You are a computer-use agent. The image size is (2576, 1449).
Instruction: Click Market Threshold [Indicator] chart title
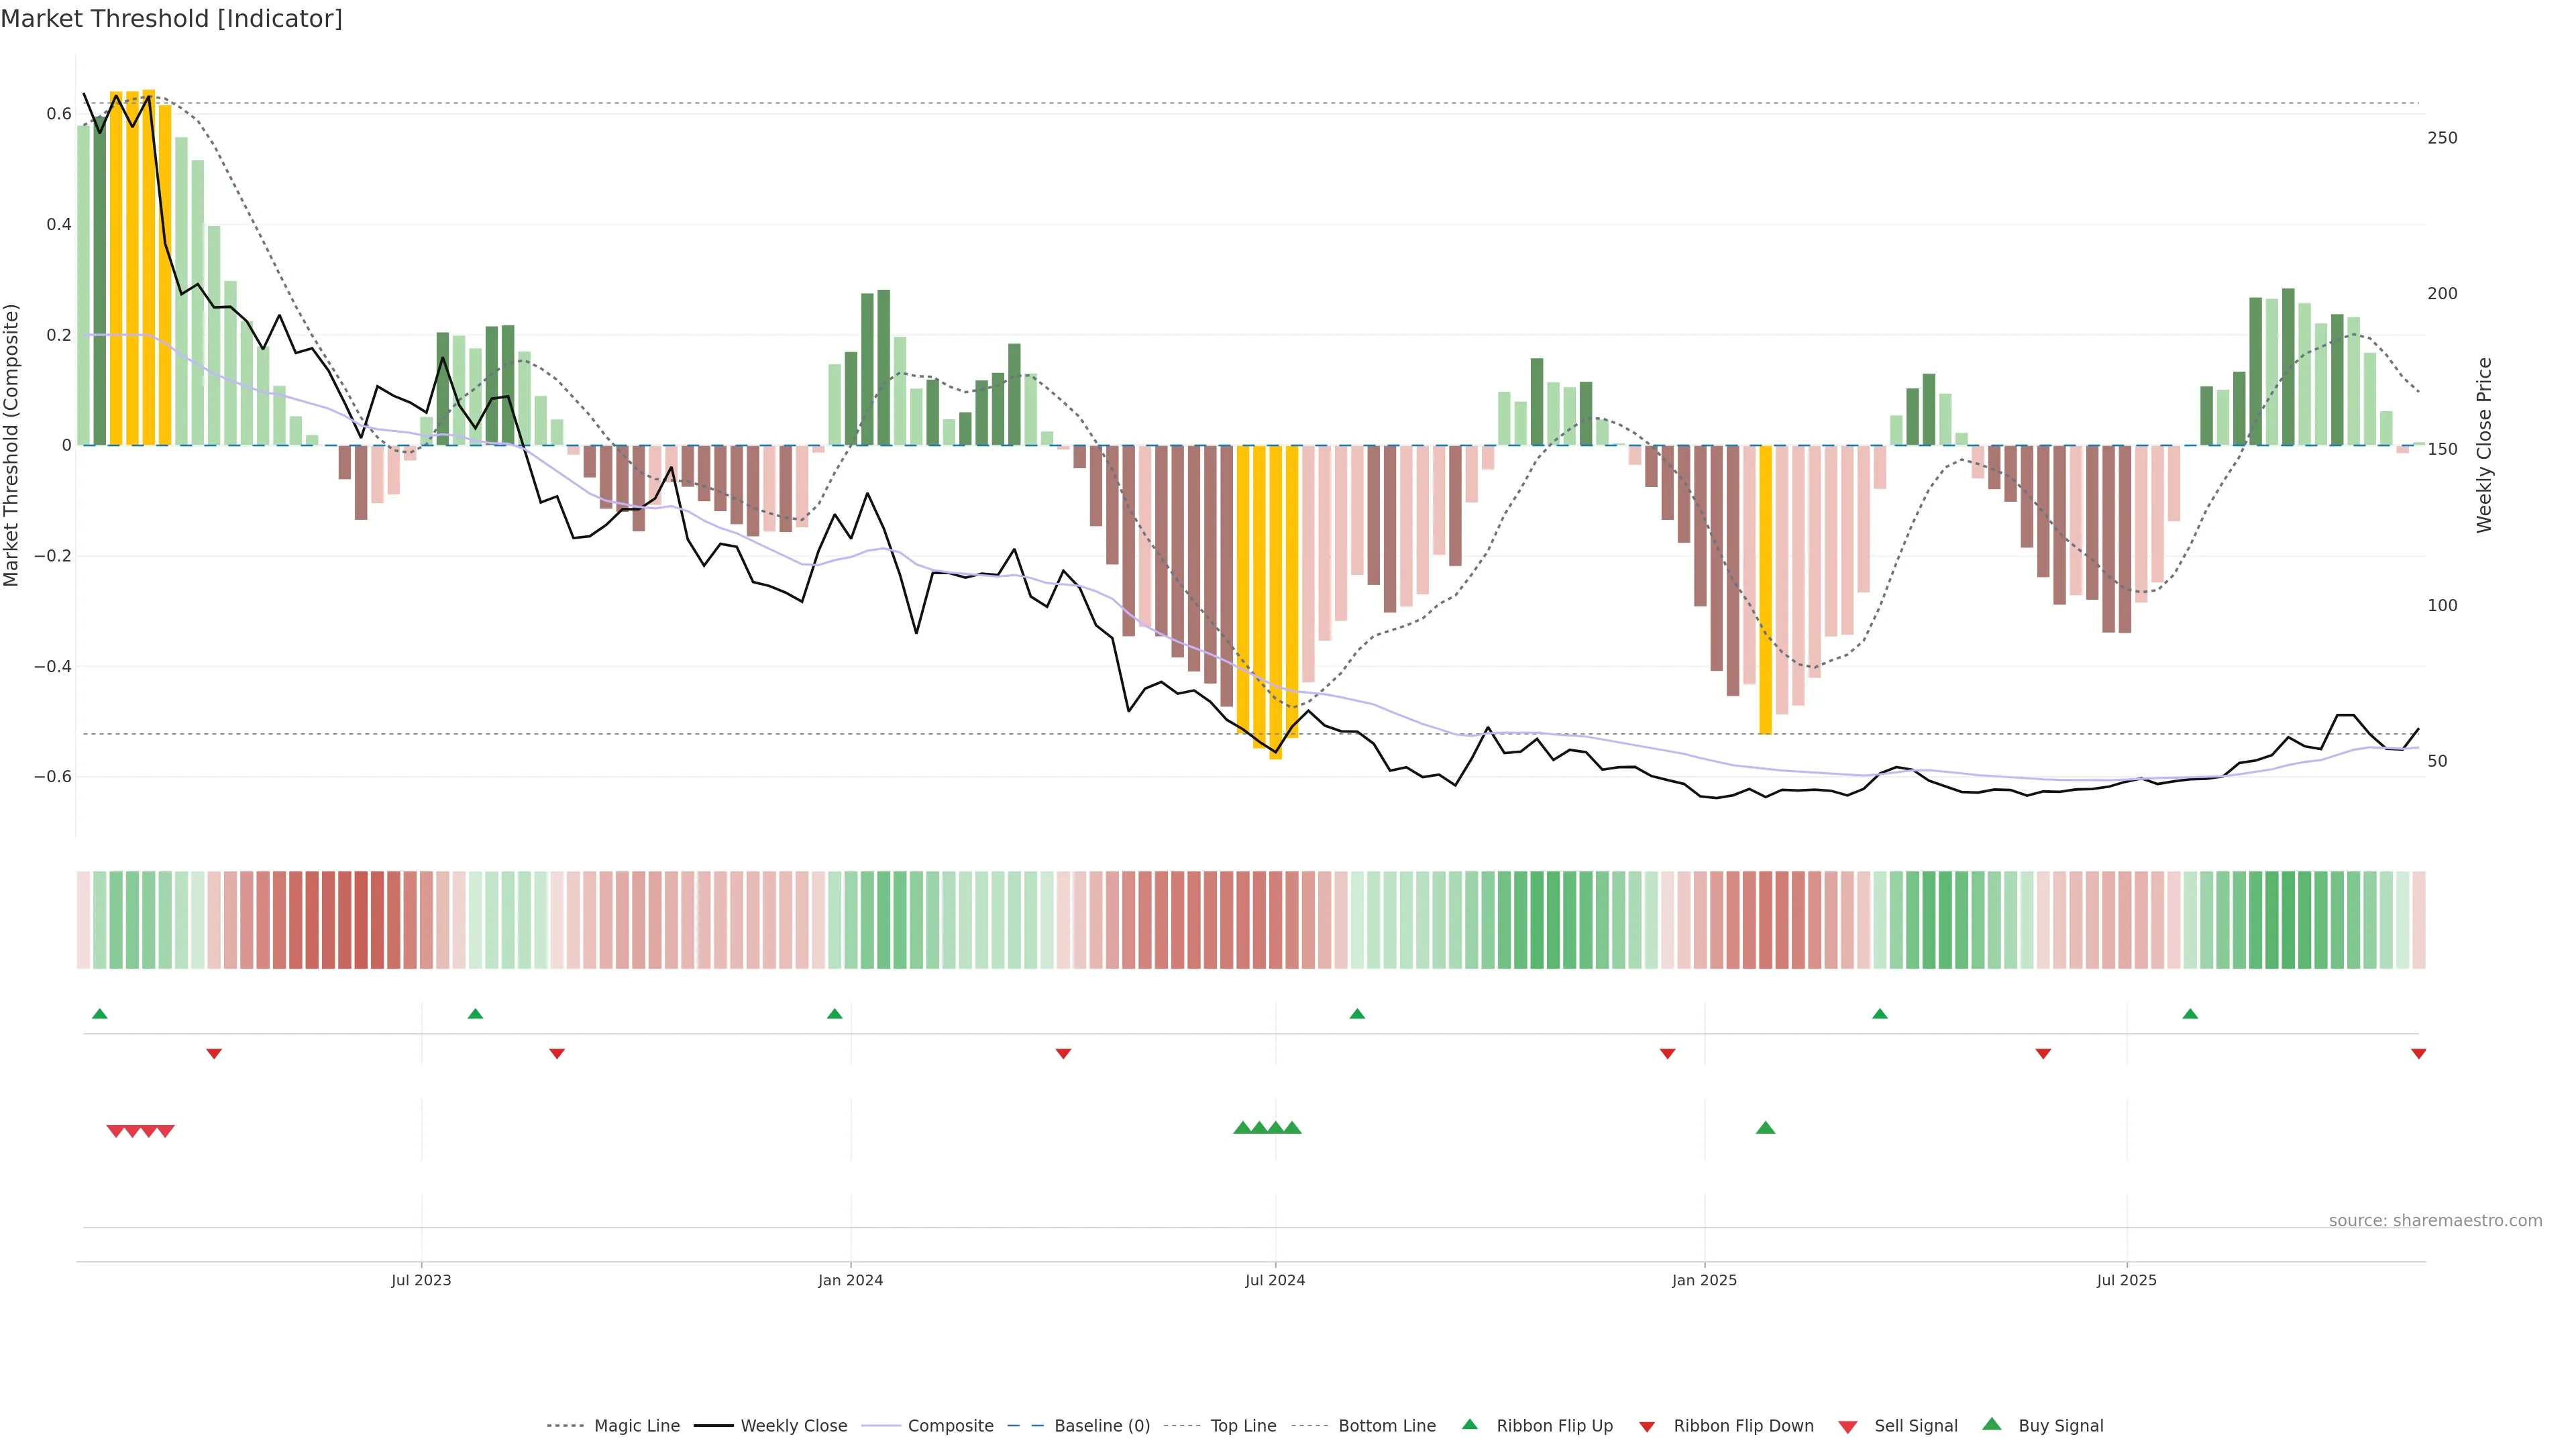click(x=171, y=19)
